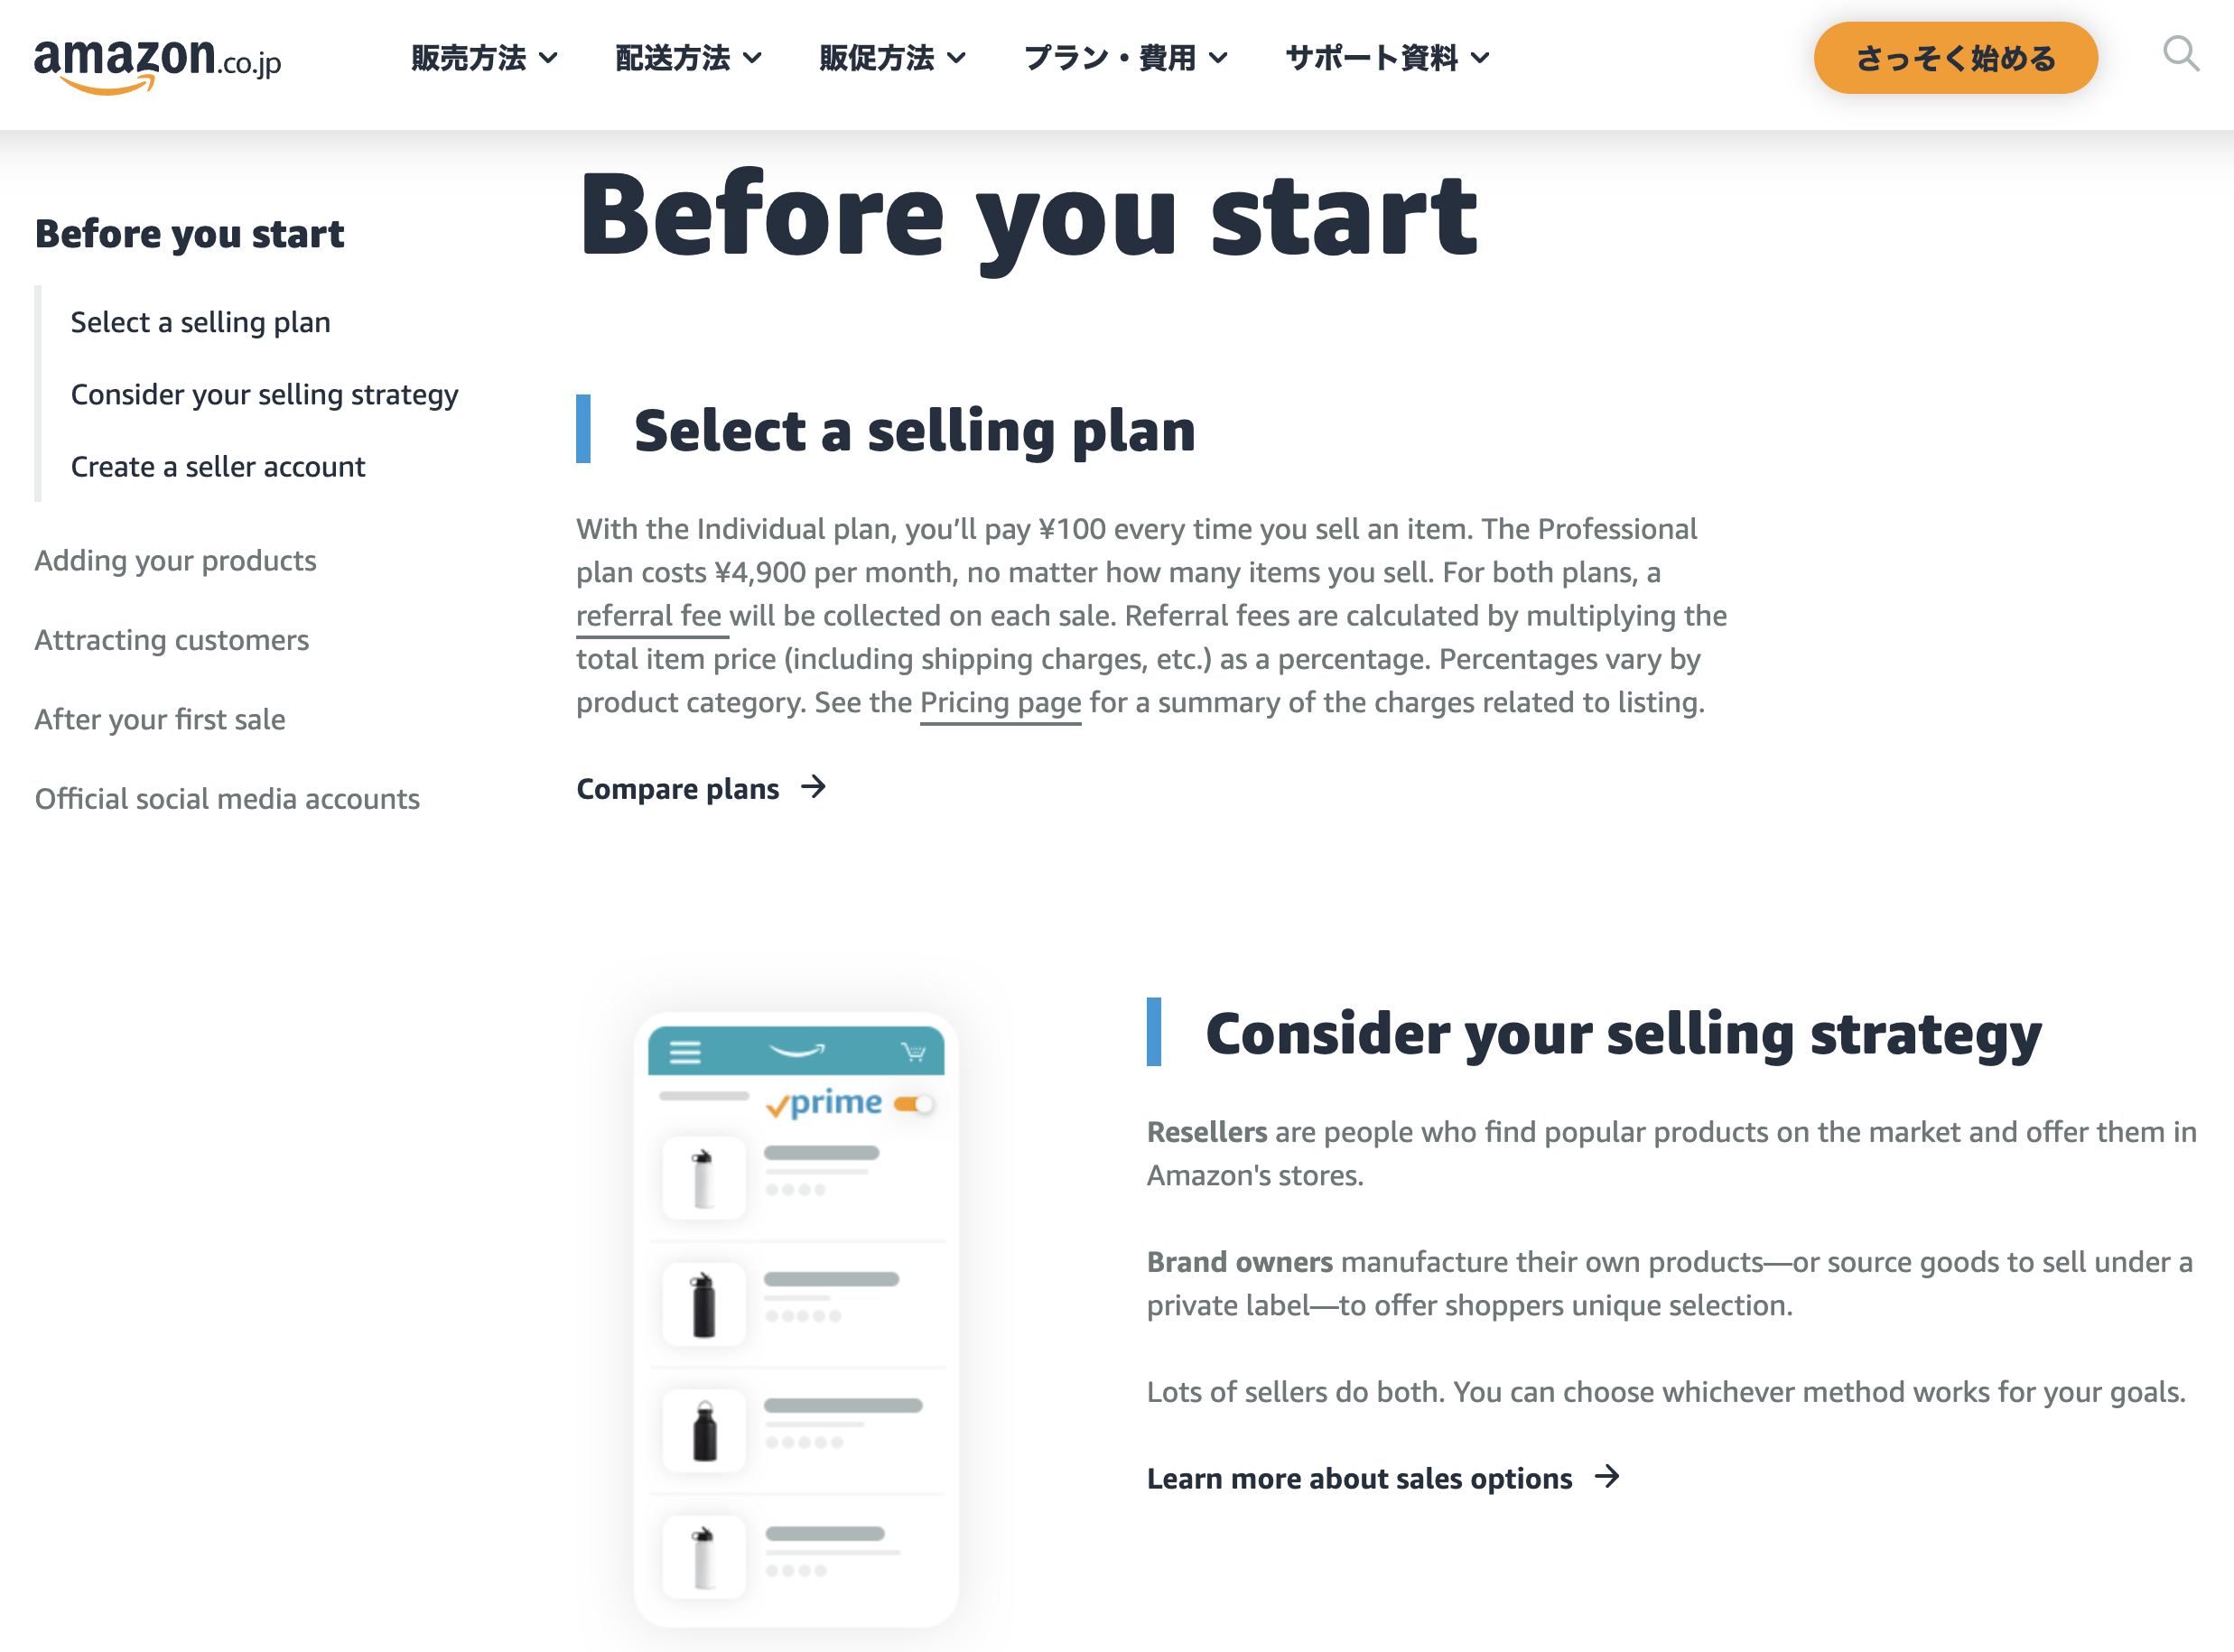Select Attracting customers sidebar item
This screenshot has width=2234, height=1652.
172,638
